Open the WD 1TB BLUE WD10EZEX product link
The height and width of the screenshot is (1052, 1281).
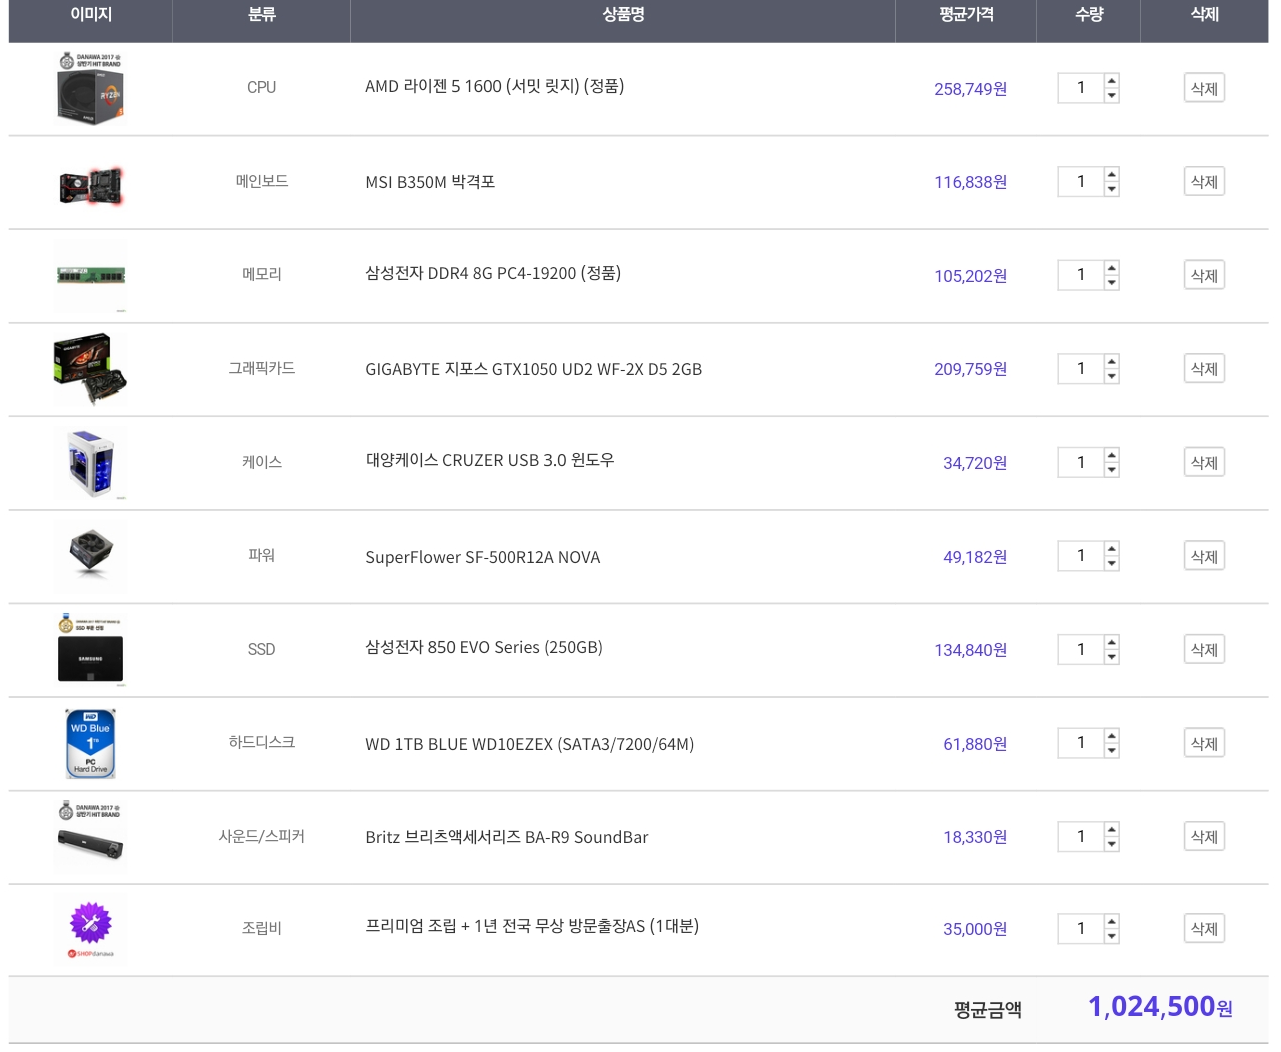tap(529, 744)
